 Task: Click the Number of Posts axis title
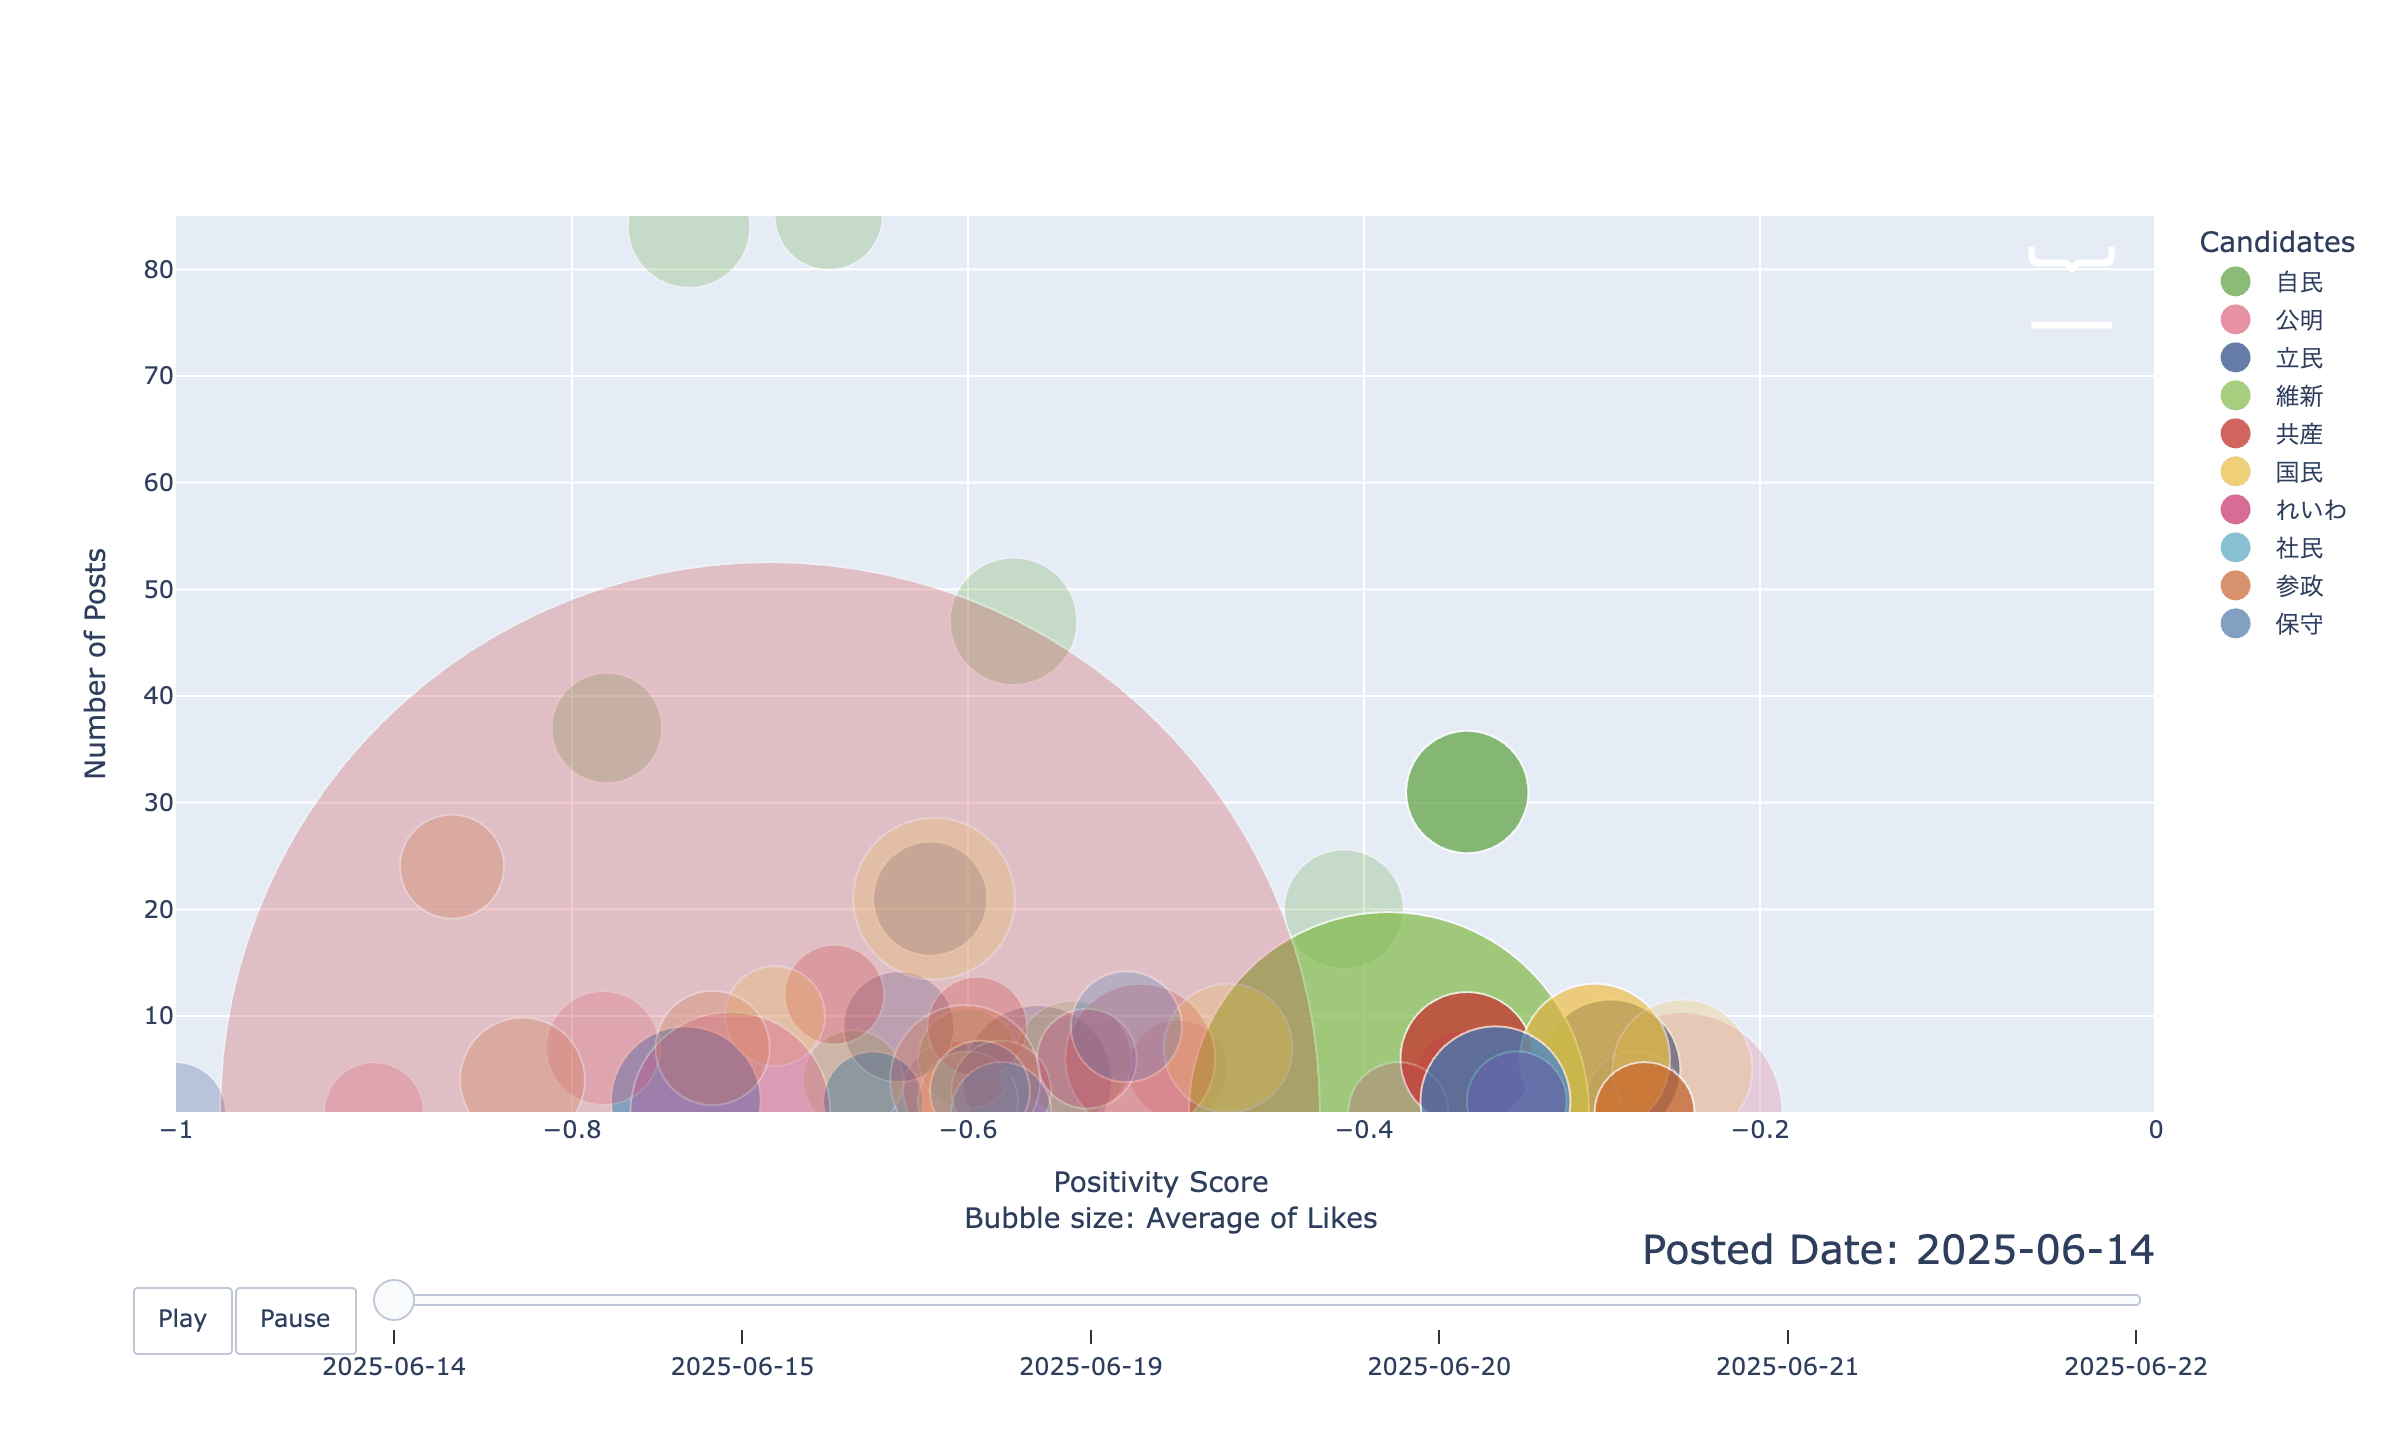point(95,663)
